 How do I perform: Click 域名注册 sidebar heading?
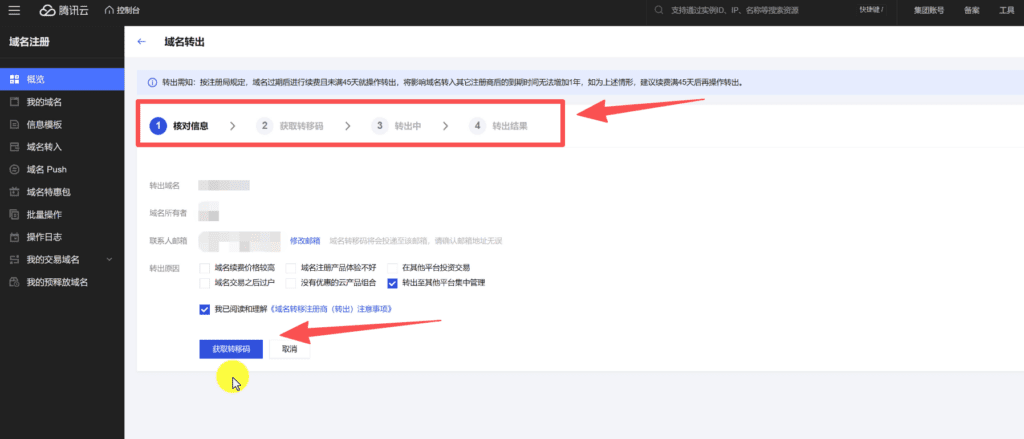(29, 42)
